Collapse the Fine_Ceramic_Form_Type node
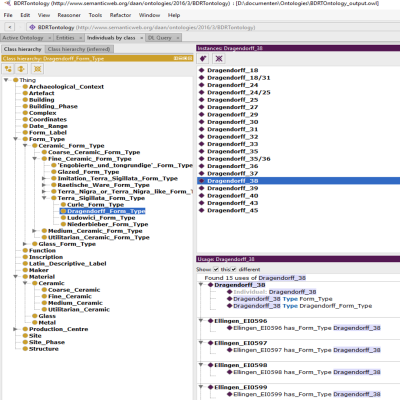400x400 pixels. click(34, 159)
